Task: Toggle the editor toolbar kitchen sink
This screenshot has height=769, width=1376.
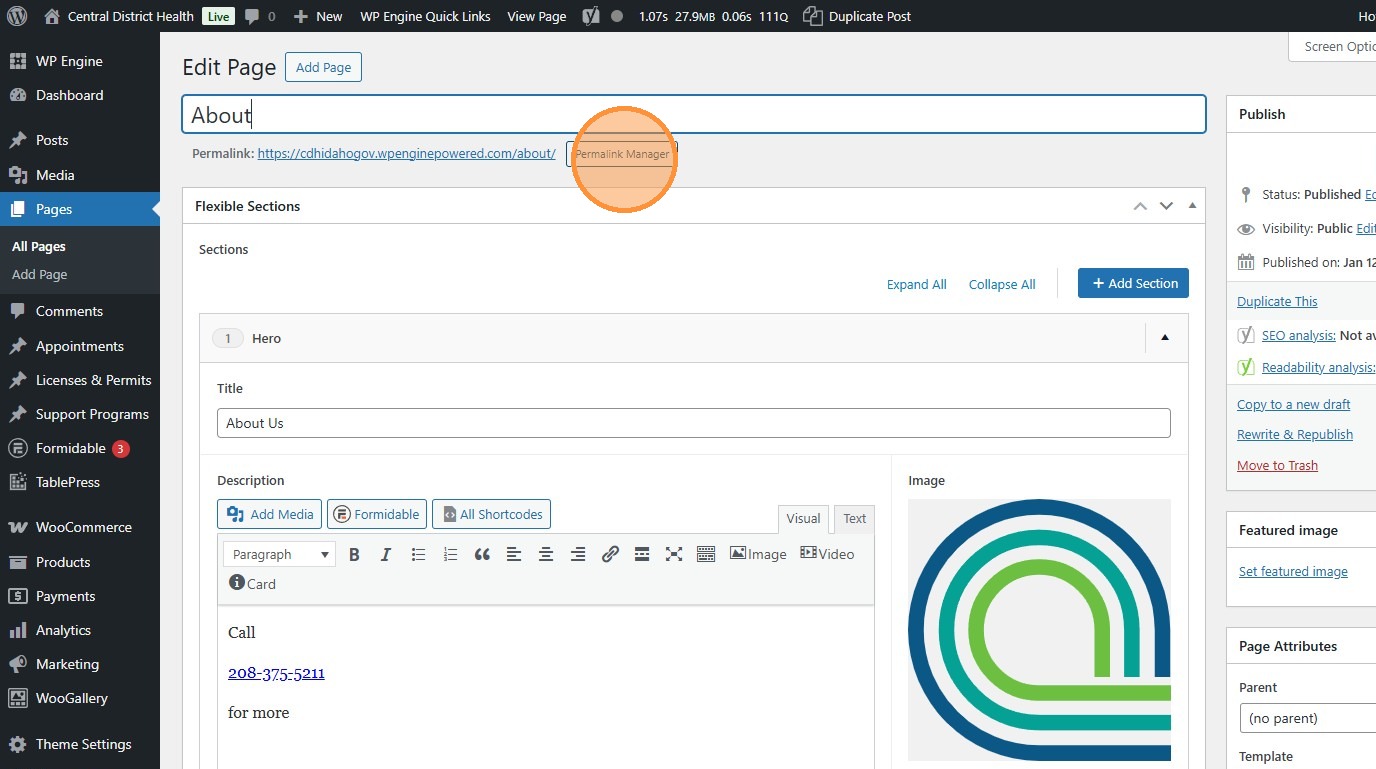Action: pyautogui.click(x=706, y=554)
